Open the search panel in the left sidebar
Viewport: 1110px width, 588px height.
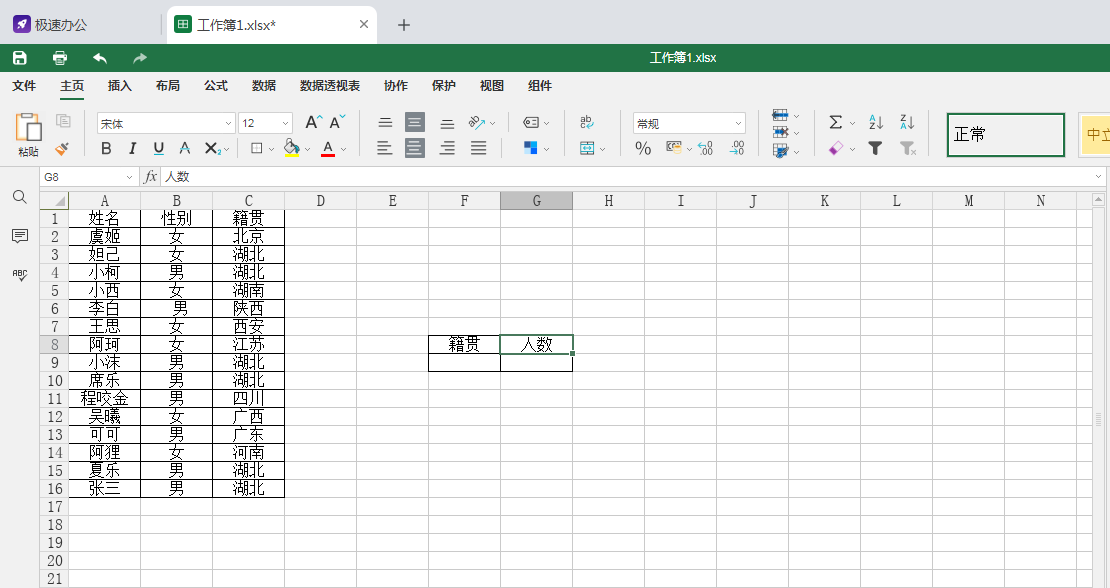coord(20,197)
